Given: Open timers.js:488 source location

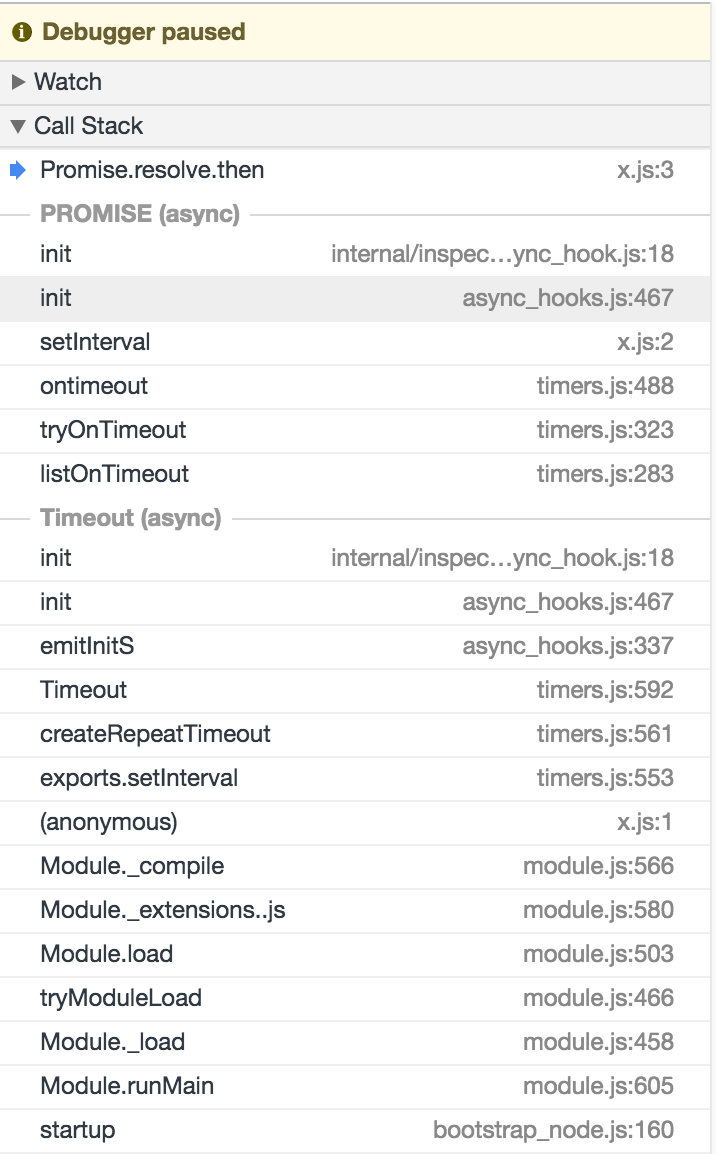Looking at the screenshot, I should 605,386.
